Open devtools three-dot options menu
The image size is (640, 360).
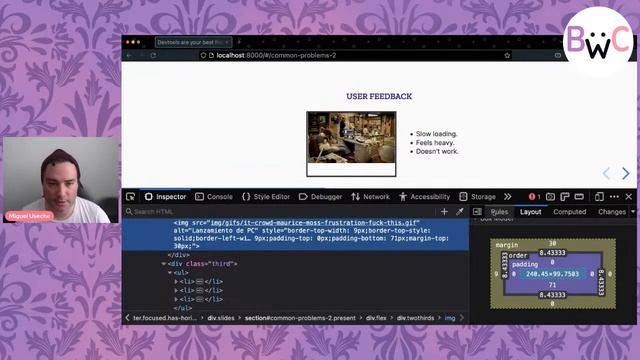tap(614, 197)
